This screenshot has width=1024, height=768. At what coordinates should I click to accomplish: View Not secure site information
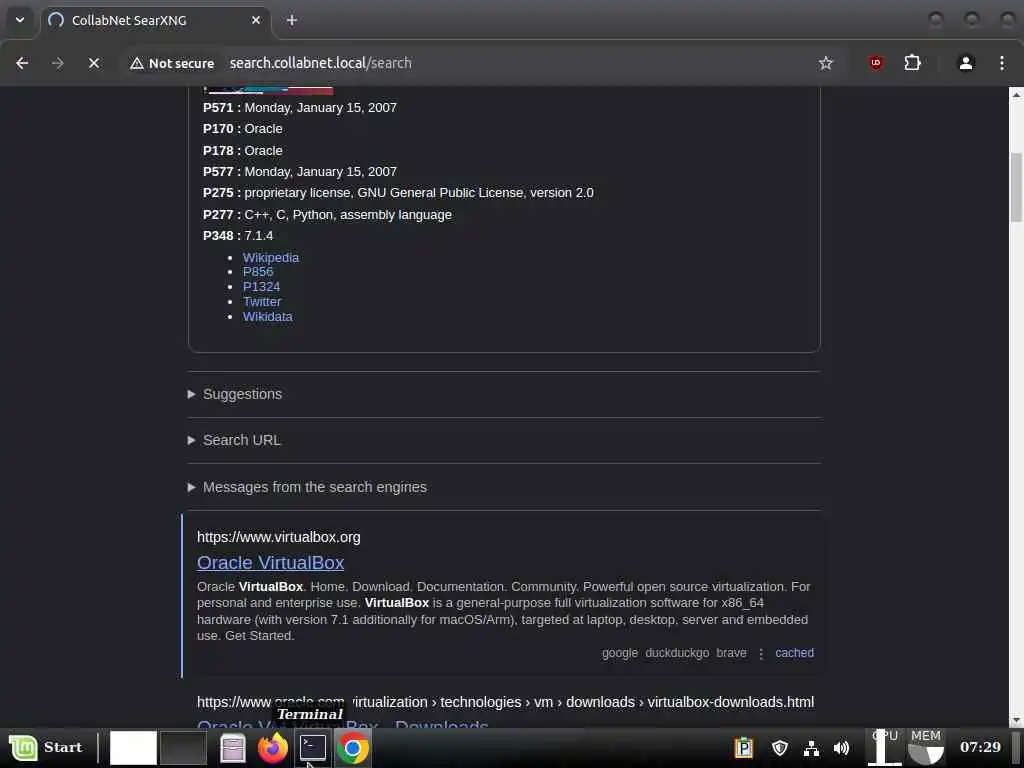pyautogui.click(x=172, y=63)
